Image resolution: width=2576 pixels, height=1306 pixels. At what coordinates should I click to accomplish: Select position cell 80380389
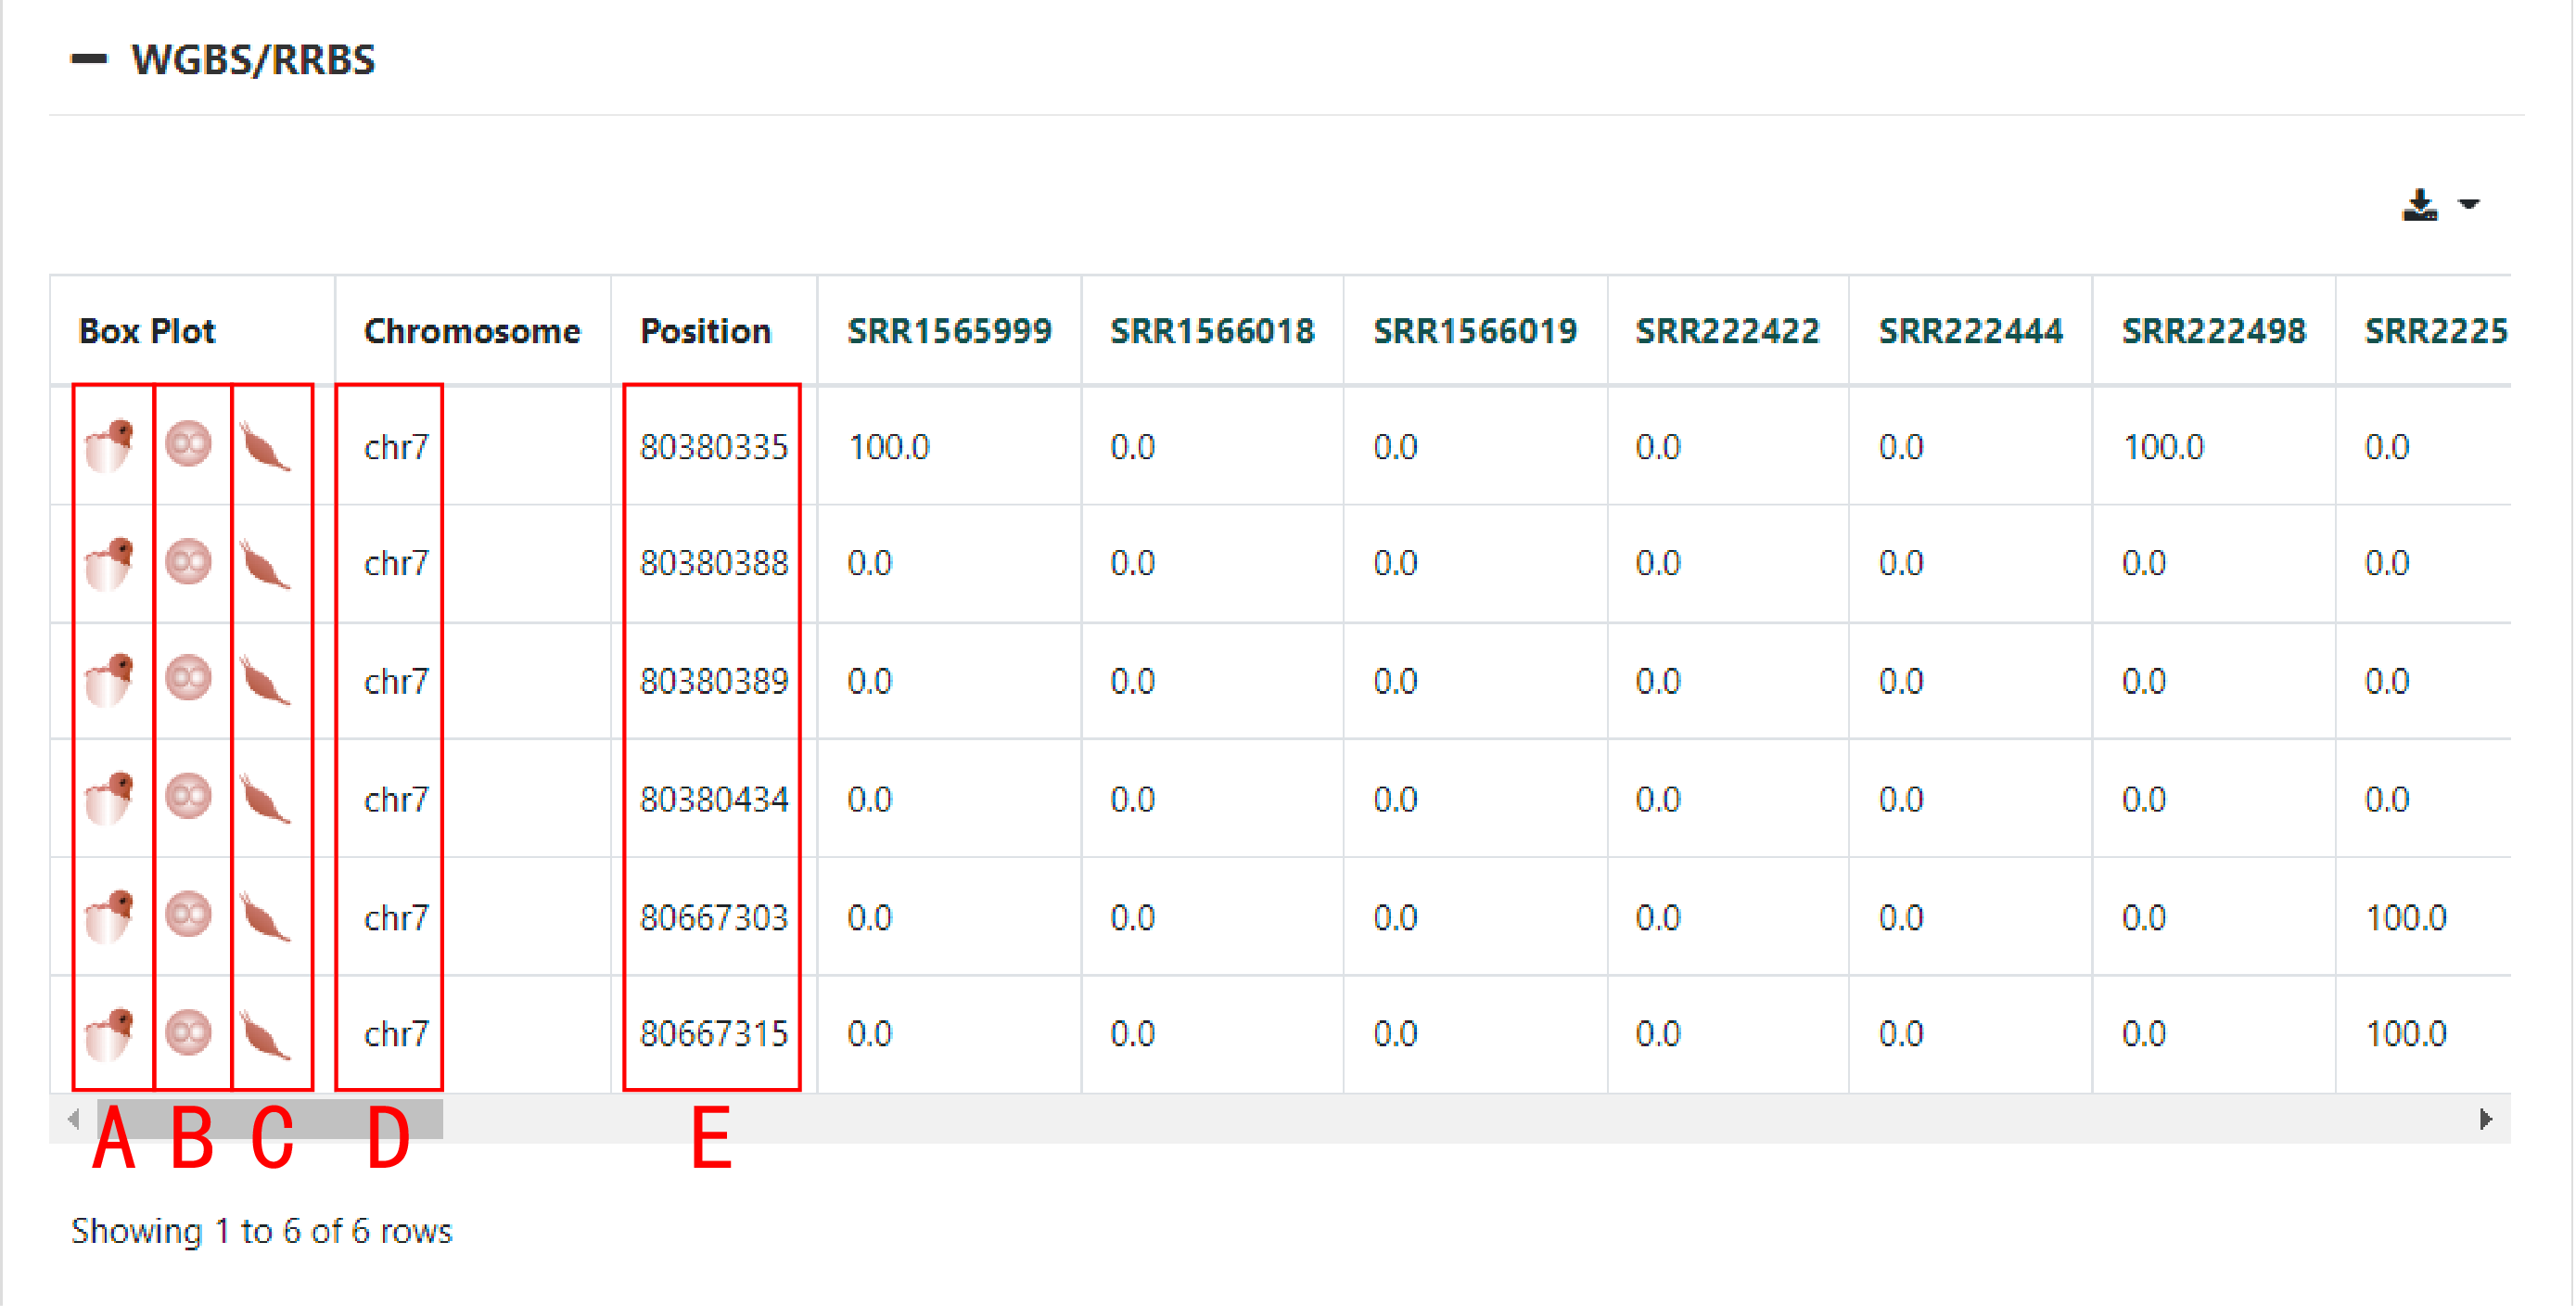click(x=714, y=682)
